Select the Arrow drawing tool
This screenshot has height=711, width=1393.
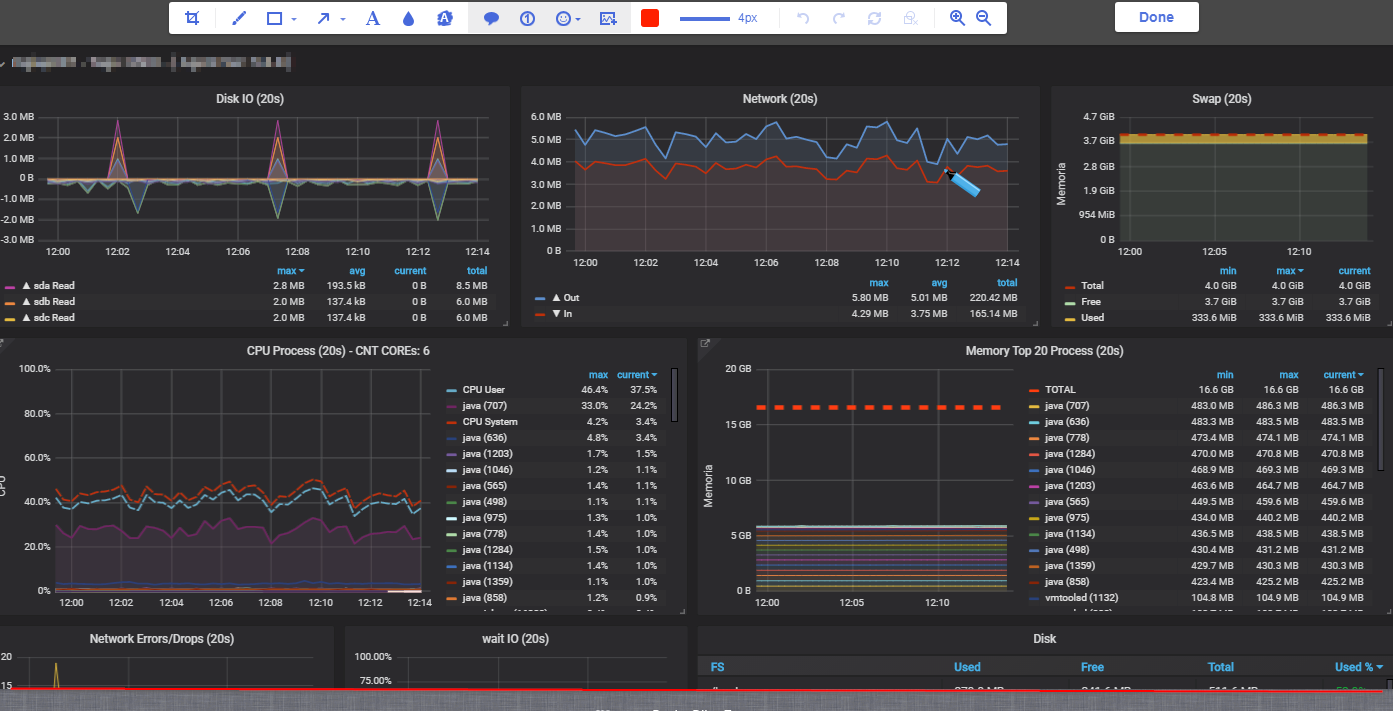324,18
